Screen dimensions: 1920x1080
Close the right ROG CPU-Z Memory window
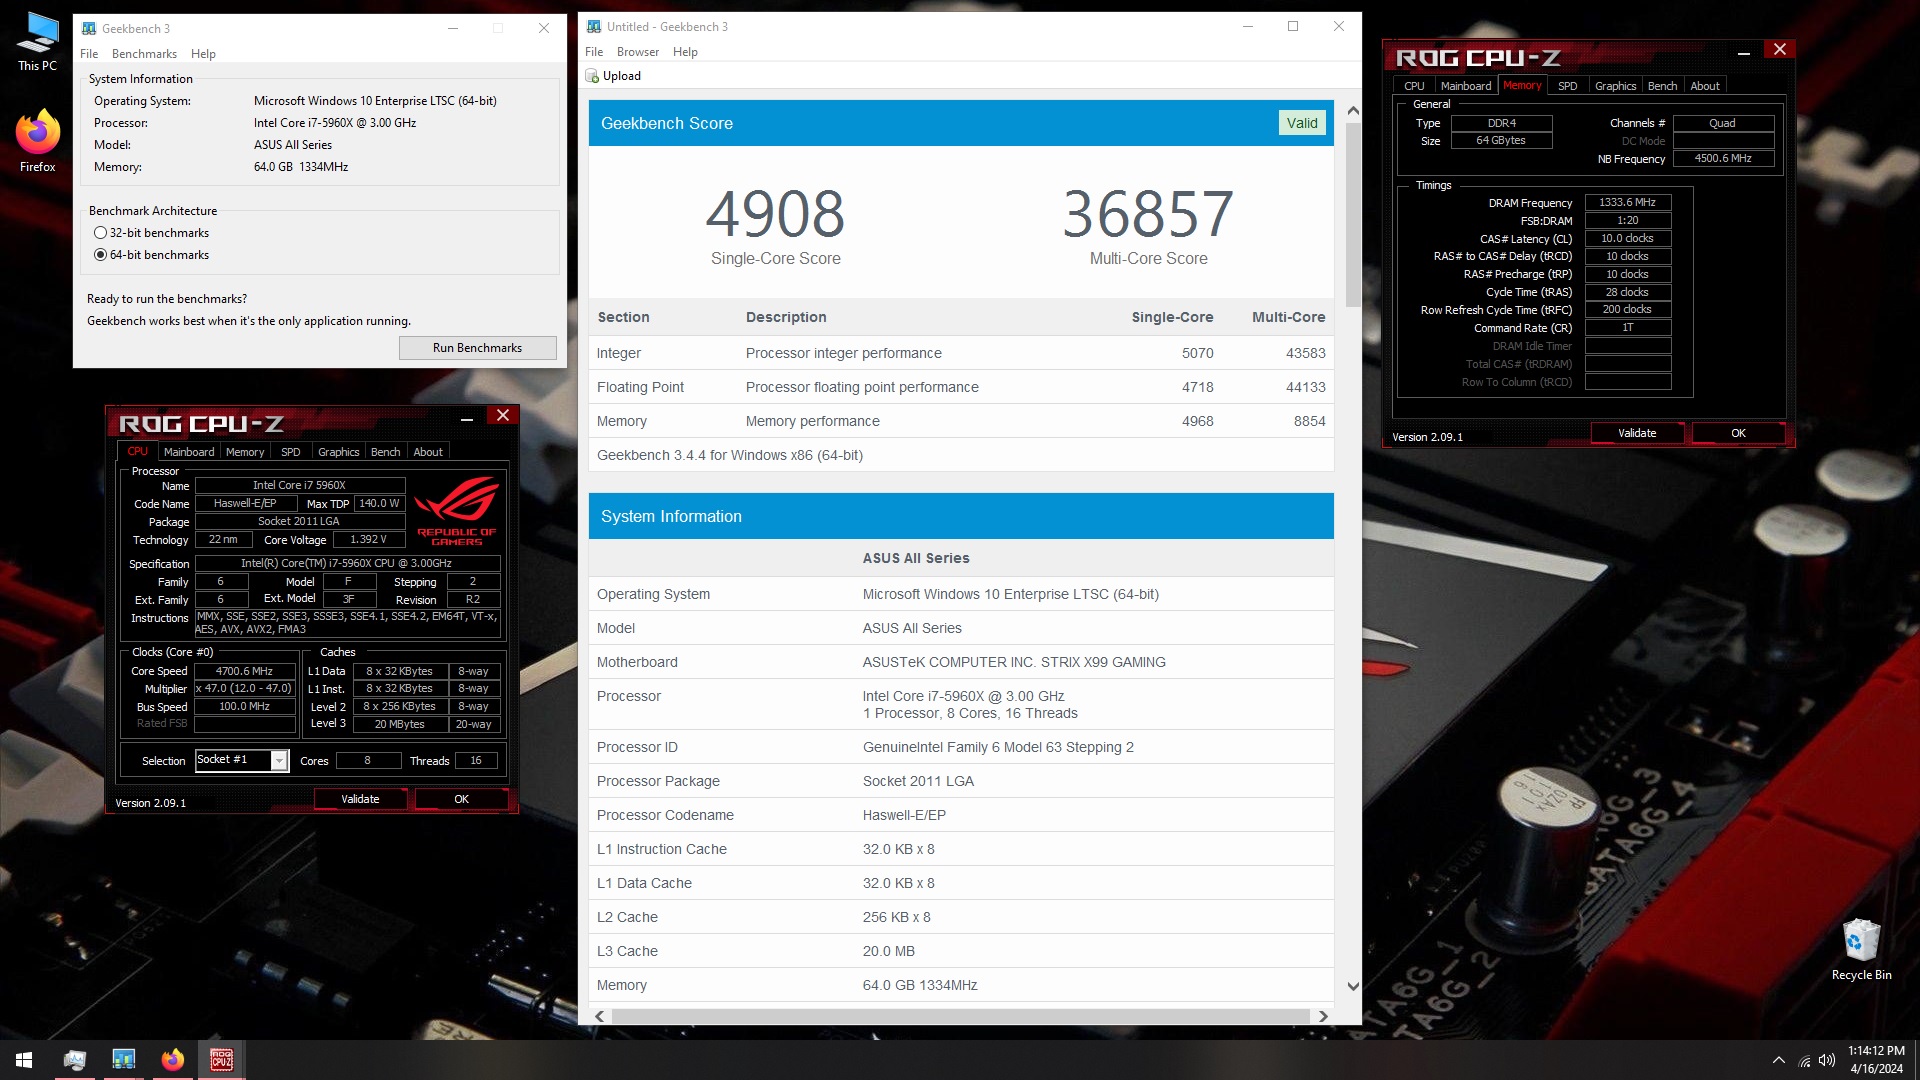click(x=1779, y=49)
